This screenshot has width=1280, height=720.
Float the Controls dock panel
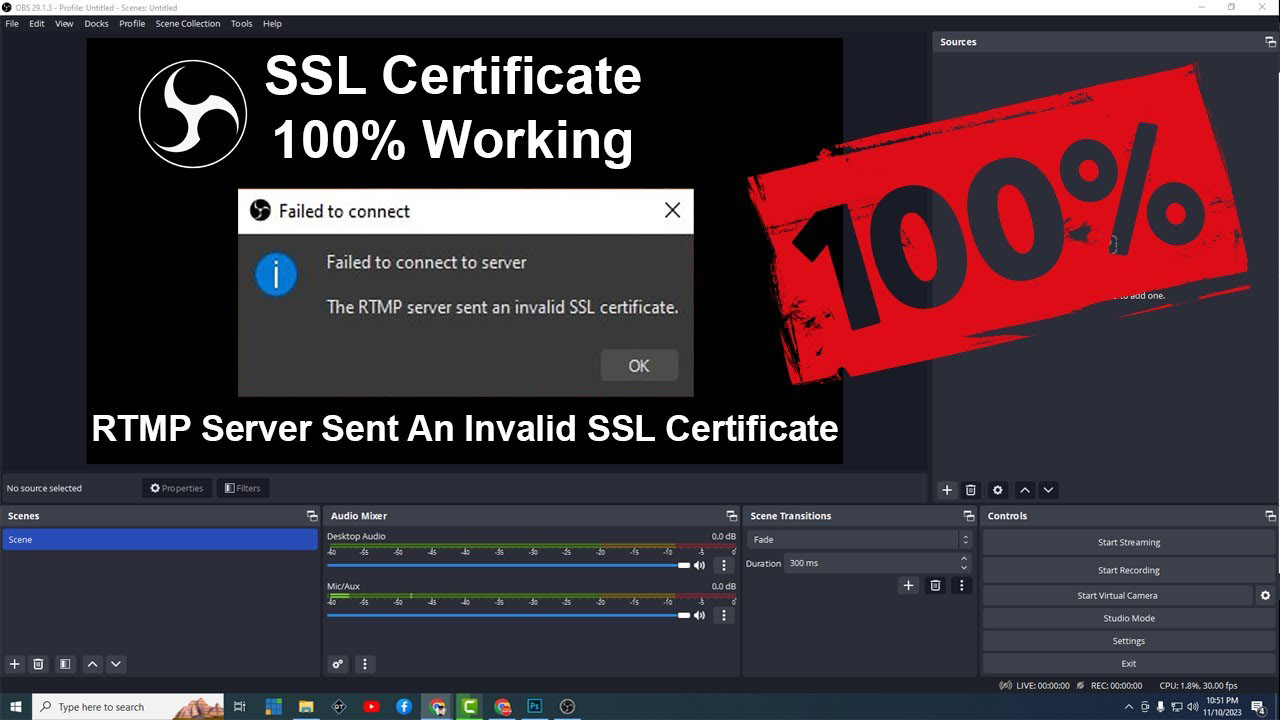pyautogui.click(x=1270, y=516)
